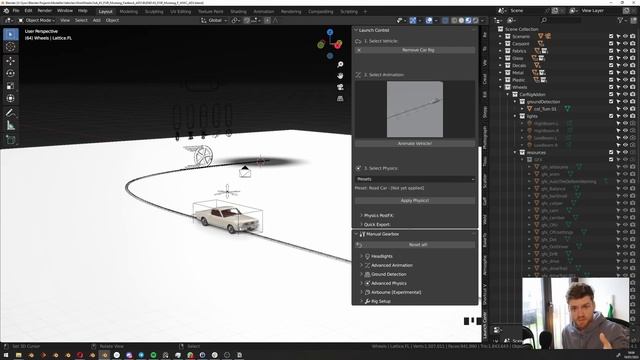Open the File menu
Screen dimensions: 640x360
coord(16,11)
